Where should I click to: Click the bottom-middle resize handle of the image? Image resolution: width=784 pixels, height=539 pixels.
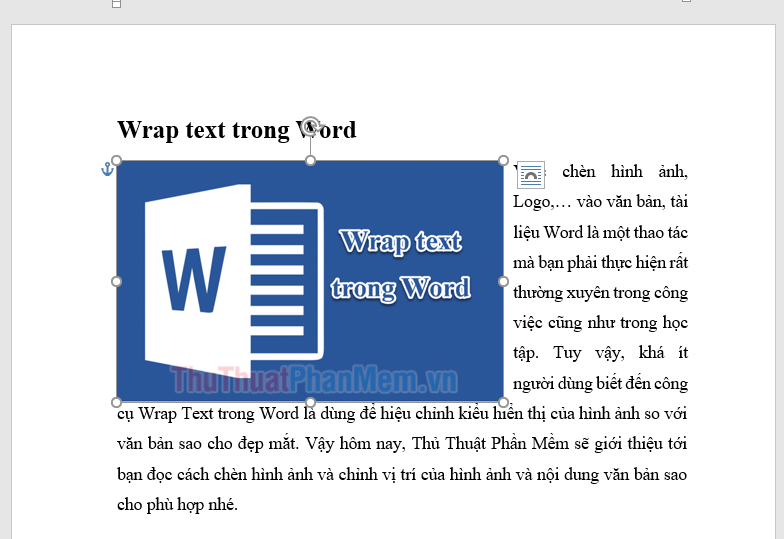point(310,402)
